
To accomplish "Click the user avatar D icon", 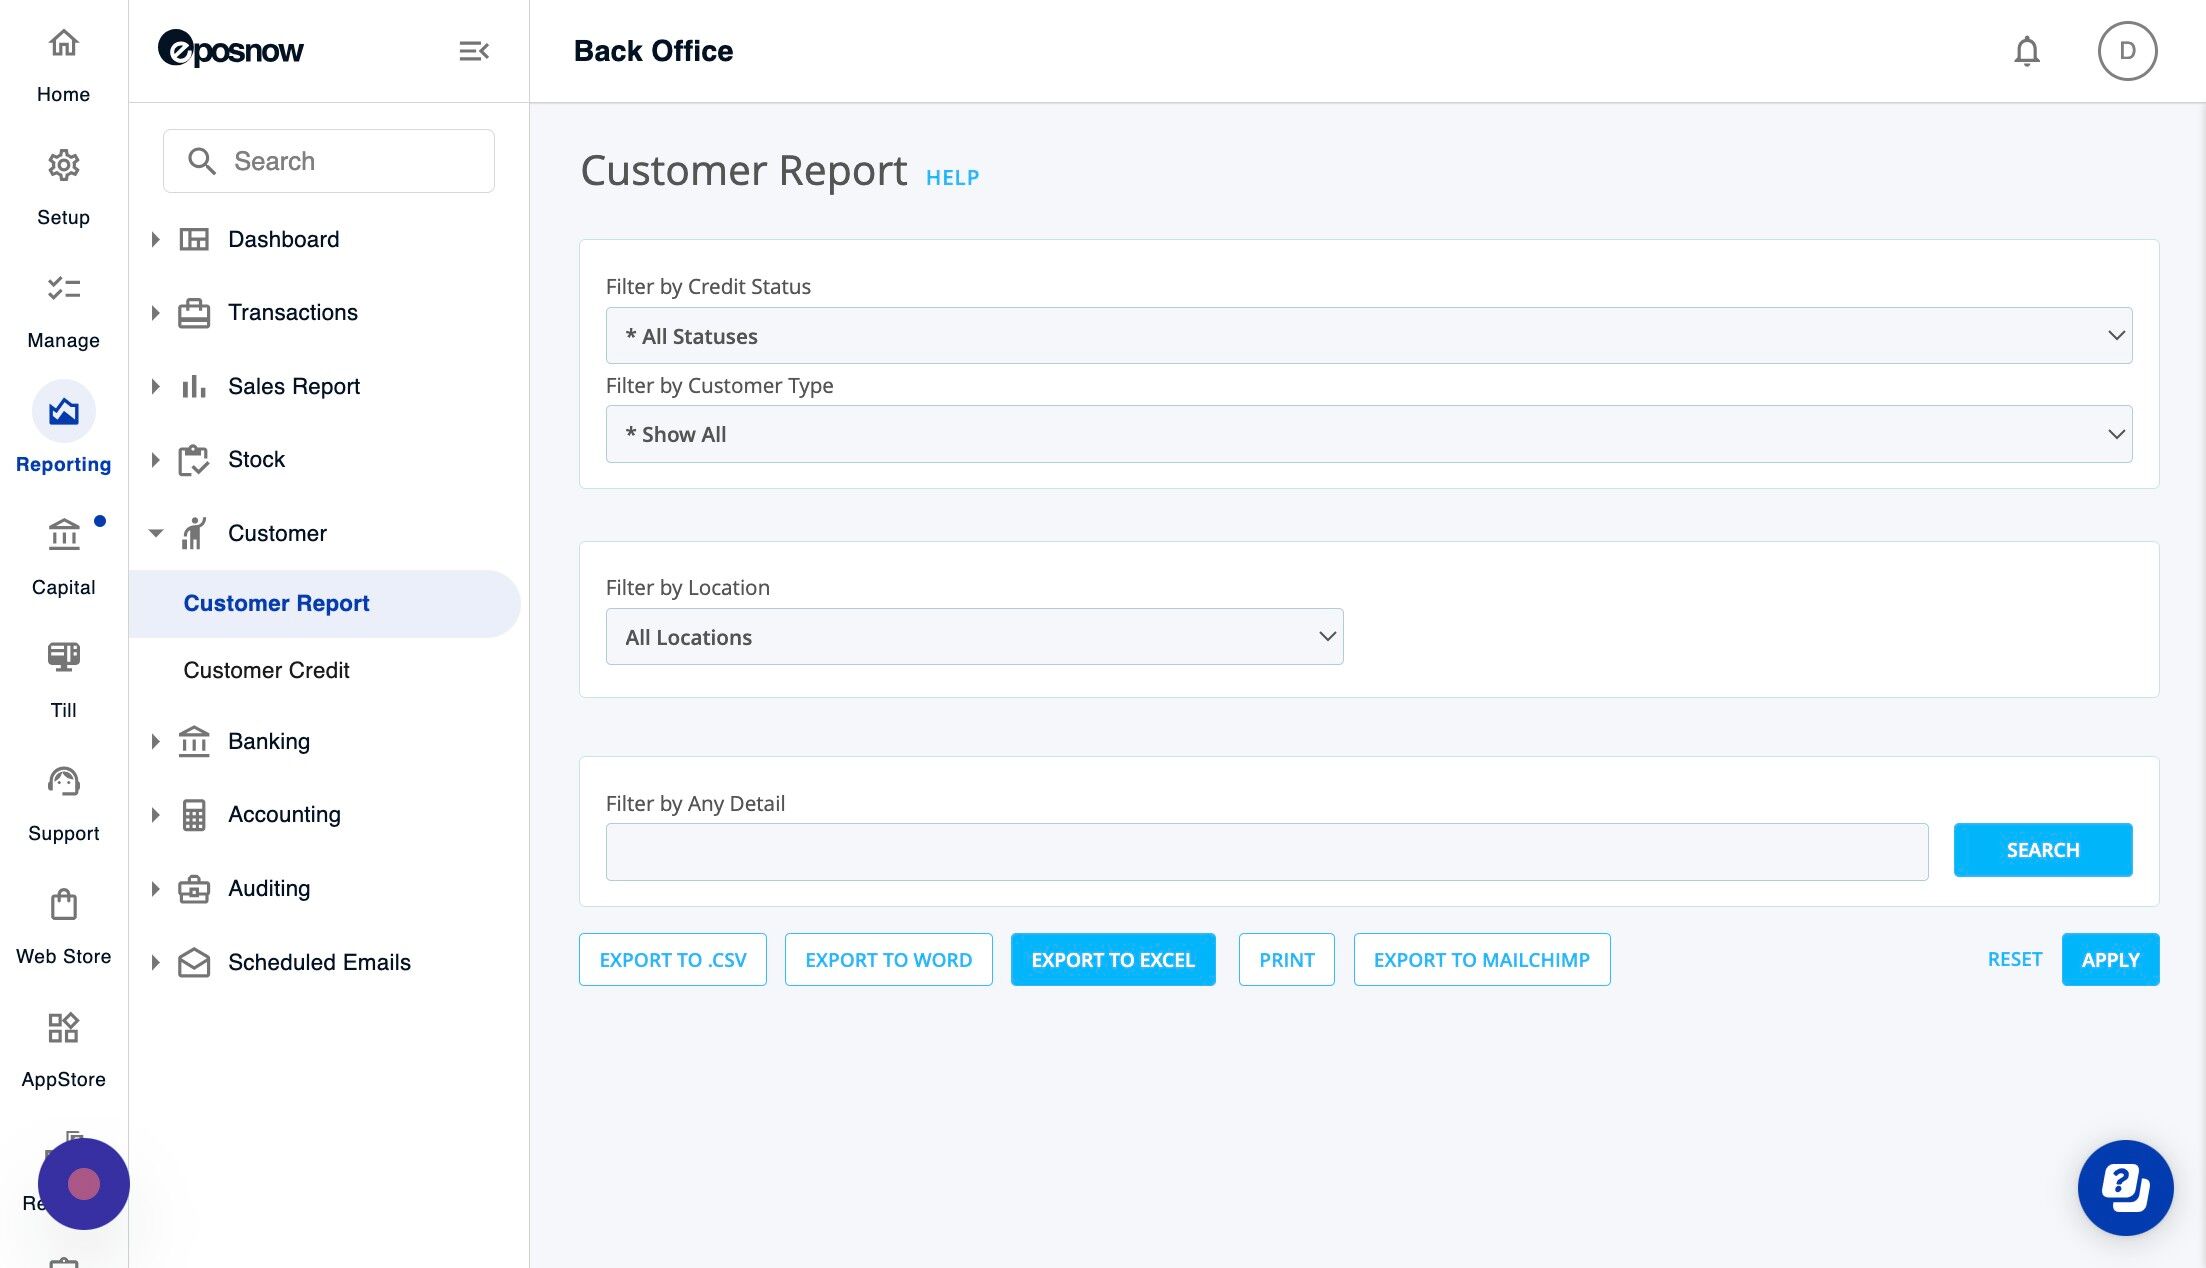I will click(2127, 51).
